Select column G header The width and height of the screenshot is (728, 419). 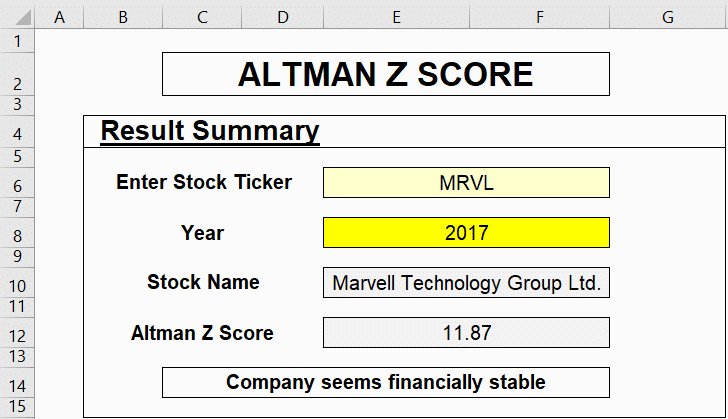click(667, 15)
